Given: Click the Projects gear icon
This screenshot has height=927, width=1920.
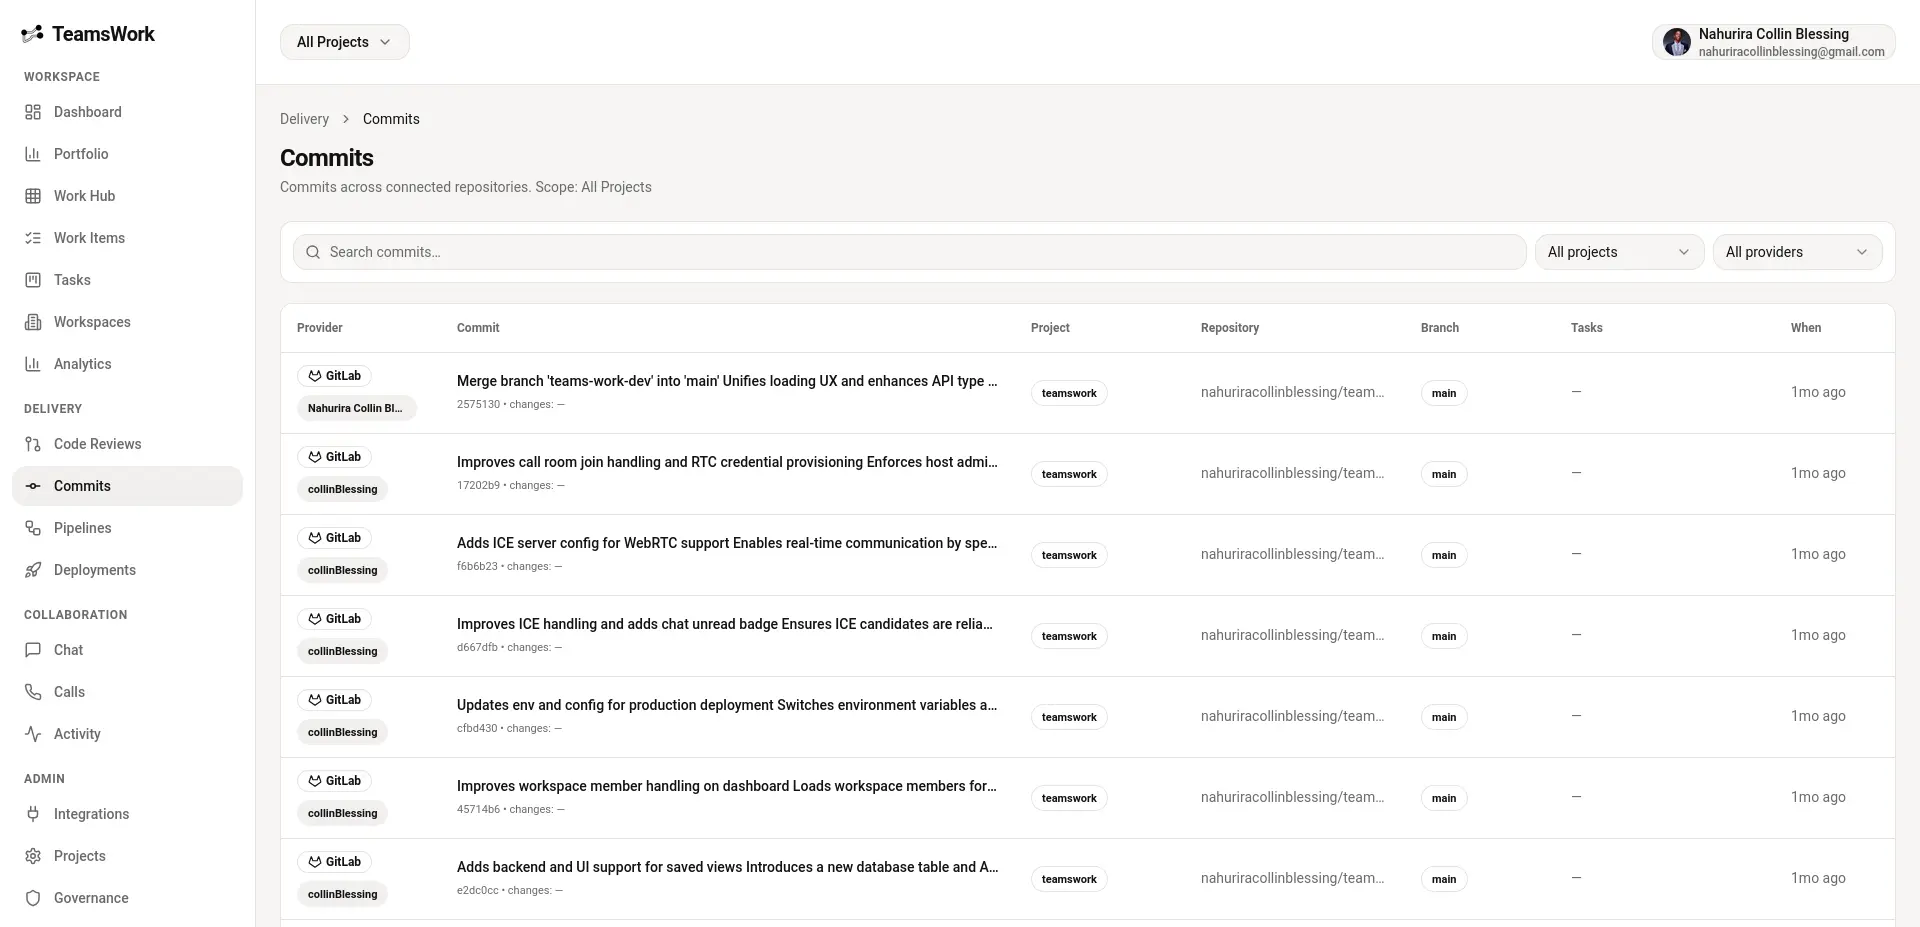Looking at the screenshot, I should [x=33, y=856].
